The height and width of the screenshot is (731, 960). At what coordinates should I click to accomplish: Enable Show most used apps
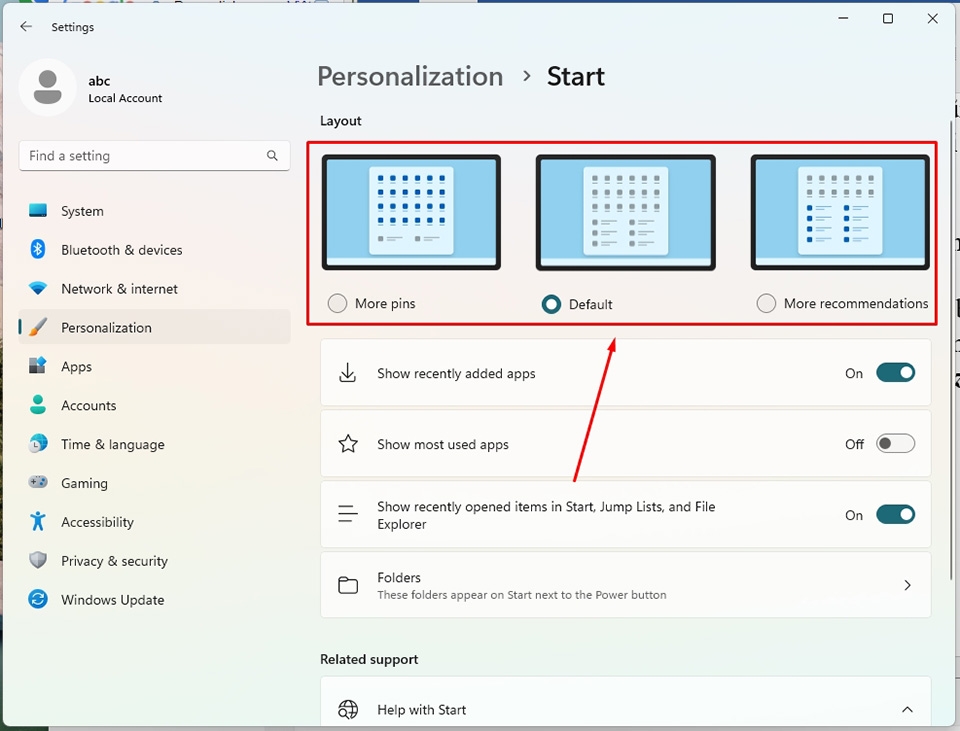pyautogui.click(x=895, y=443)
